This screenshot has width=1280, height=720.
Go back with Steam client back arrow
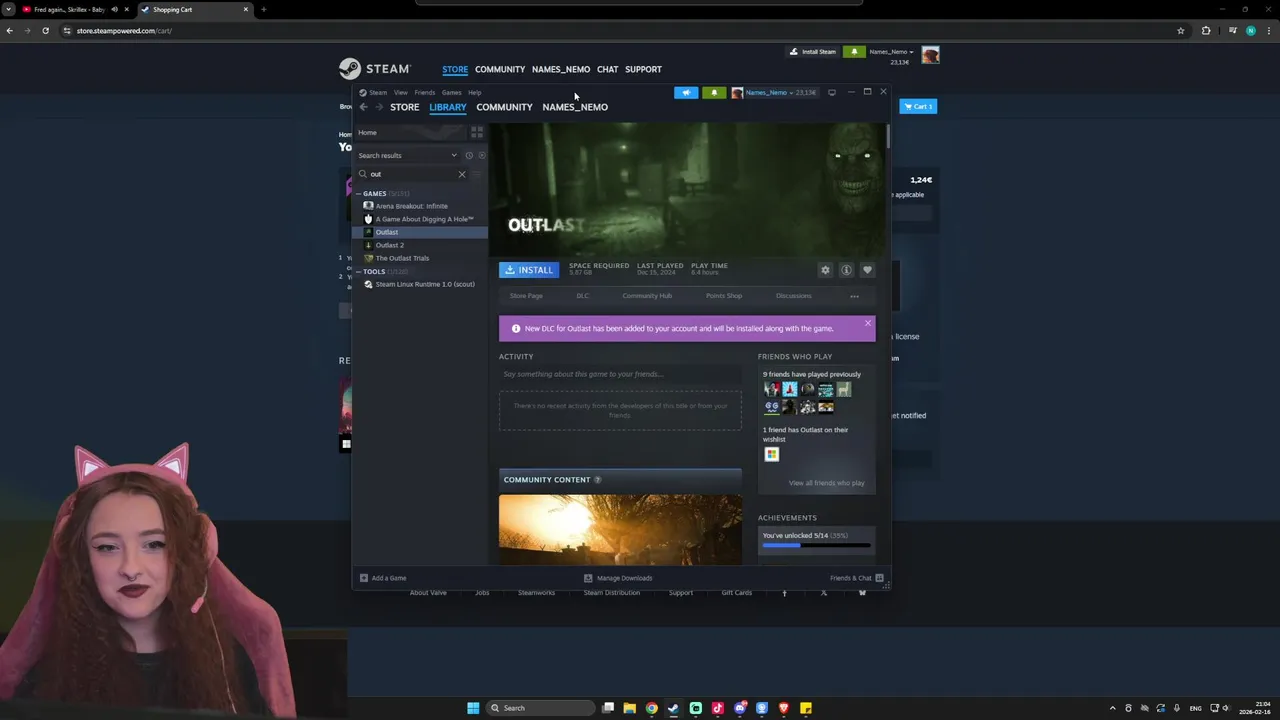364,107
